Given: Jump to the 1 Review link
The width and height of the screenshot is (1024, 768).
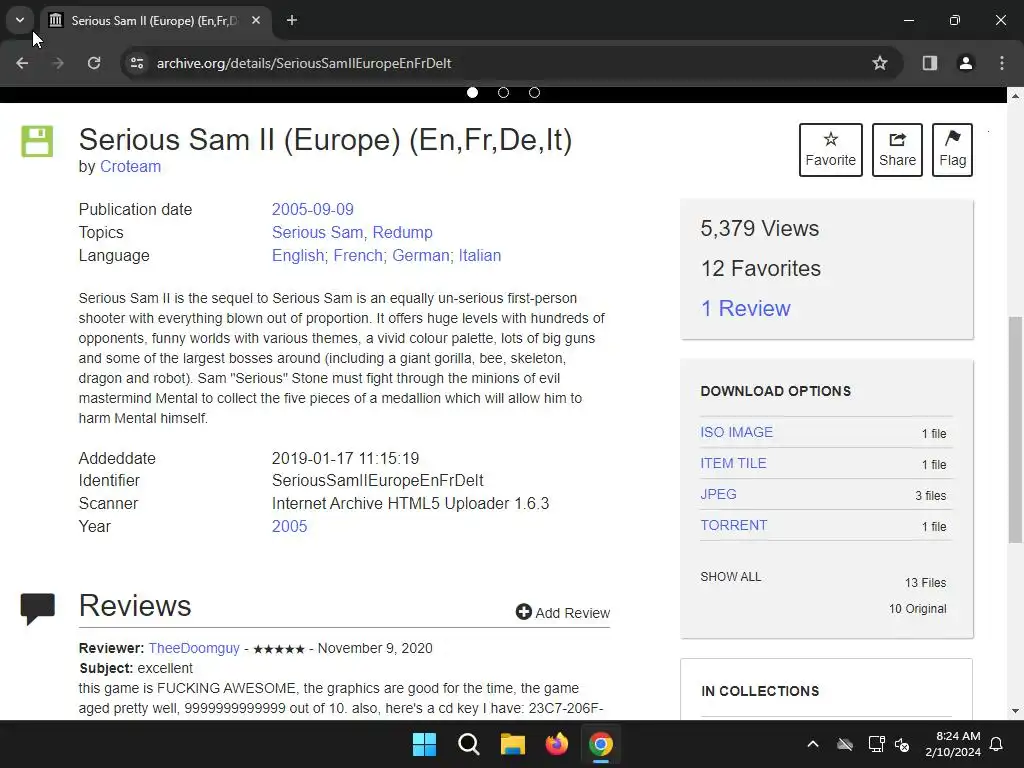Looking at the screenshot, I should 745,308.
